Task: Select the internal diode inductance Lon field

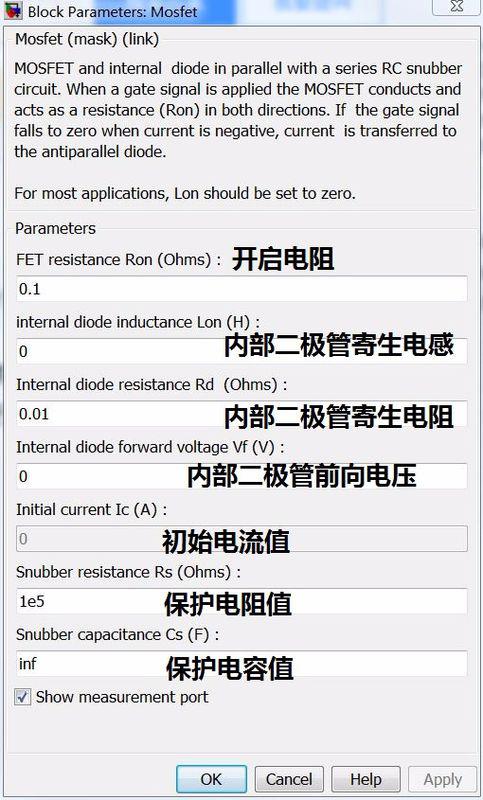Action: click(242, 351)
